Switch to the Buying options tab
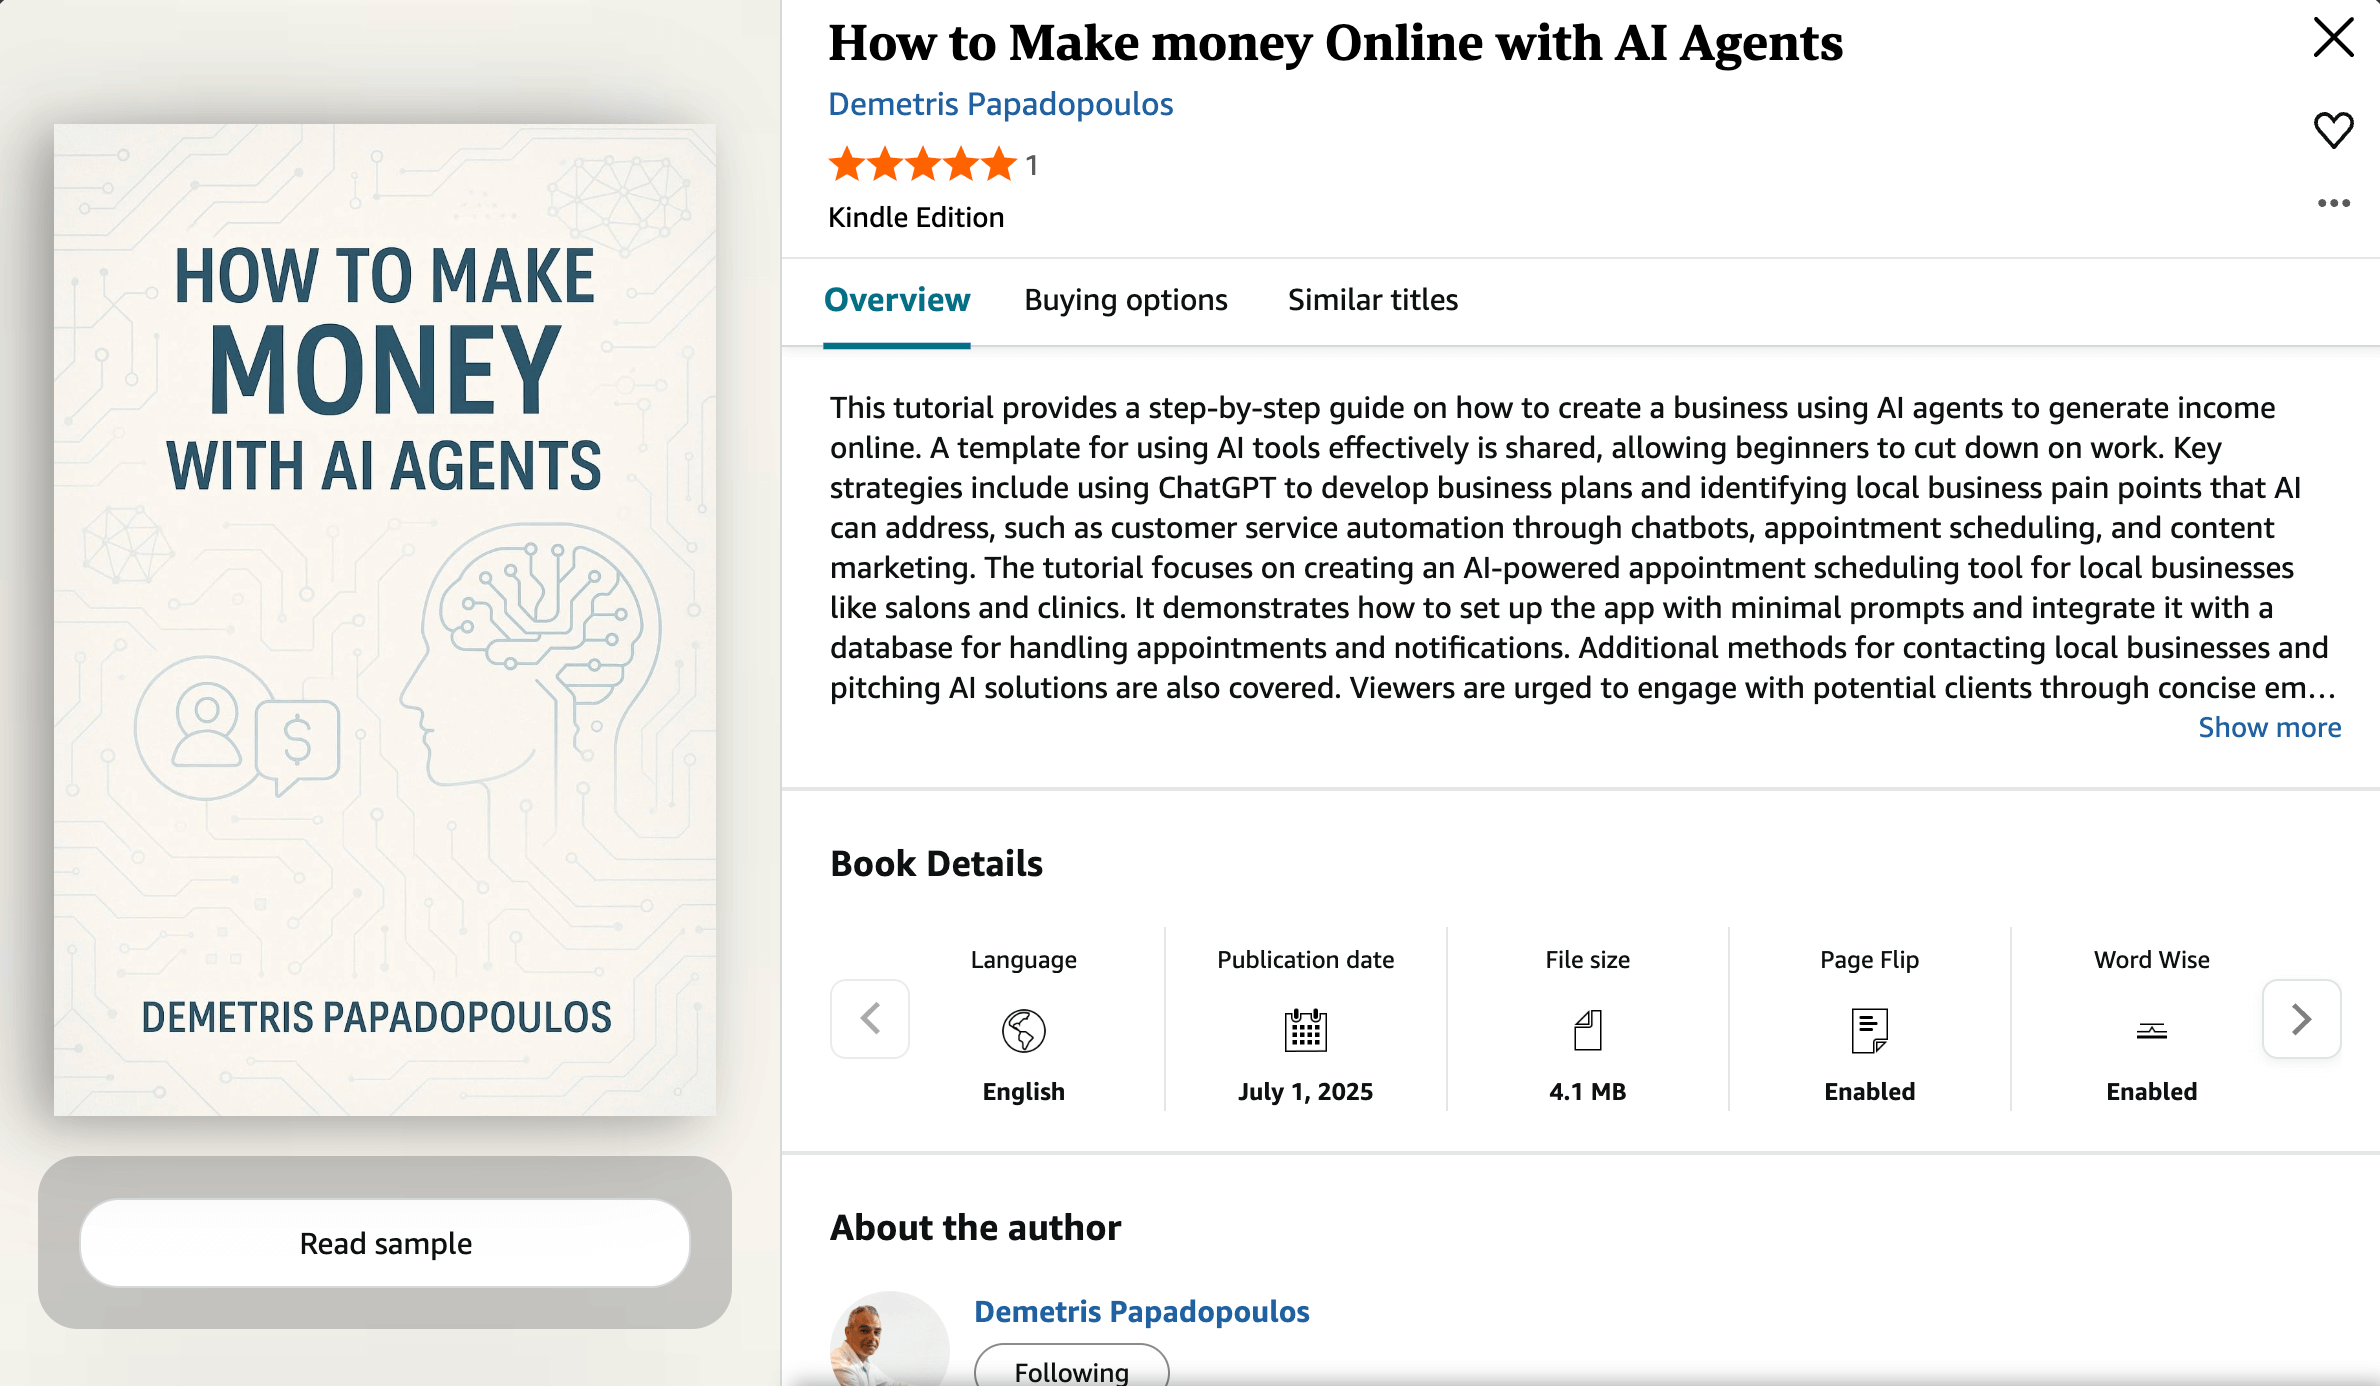The width and height of the screenshot is (2380, 1386). [1125, 300]
